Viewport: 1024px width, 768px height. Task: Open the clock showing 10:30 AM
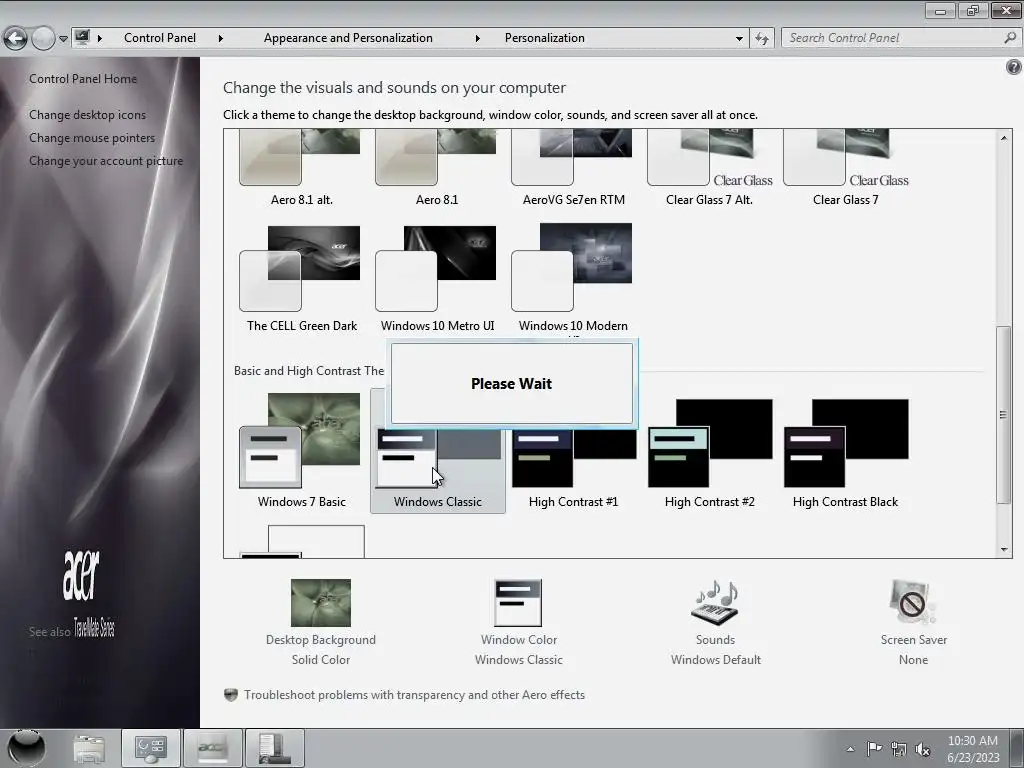click(x=973, y=749)
